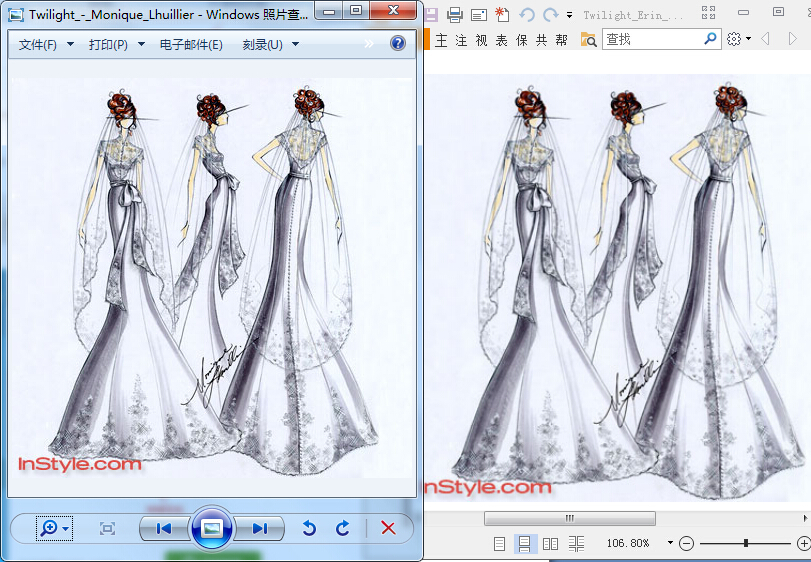Expand the gear settings dropdown arrow

[748, 39]
